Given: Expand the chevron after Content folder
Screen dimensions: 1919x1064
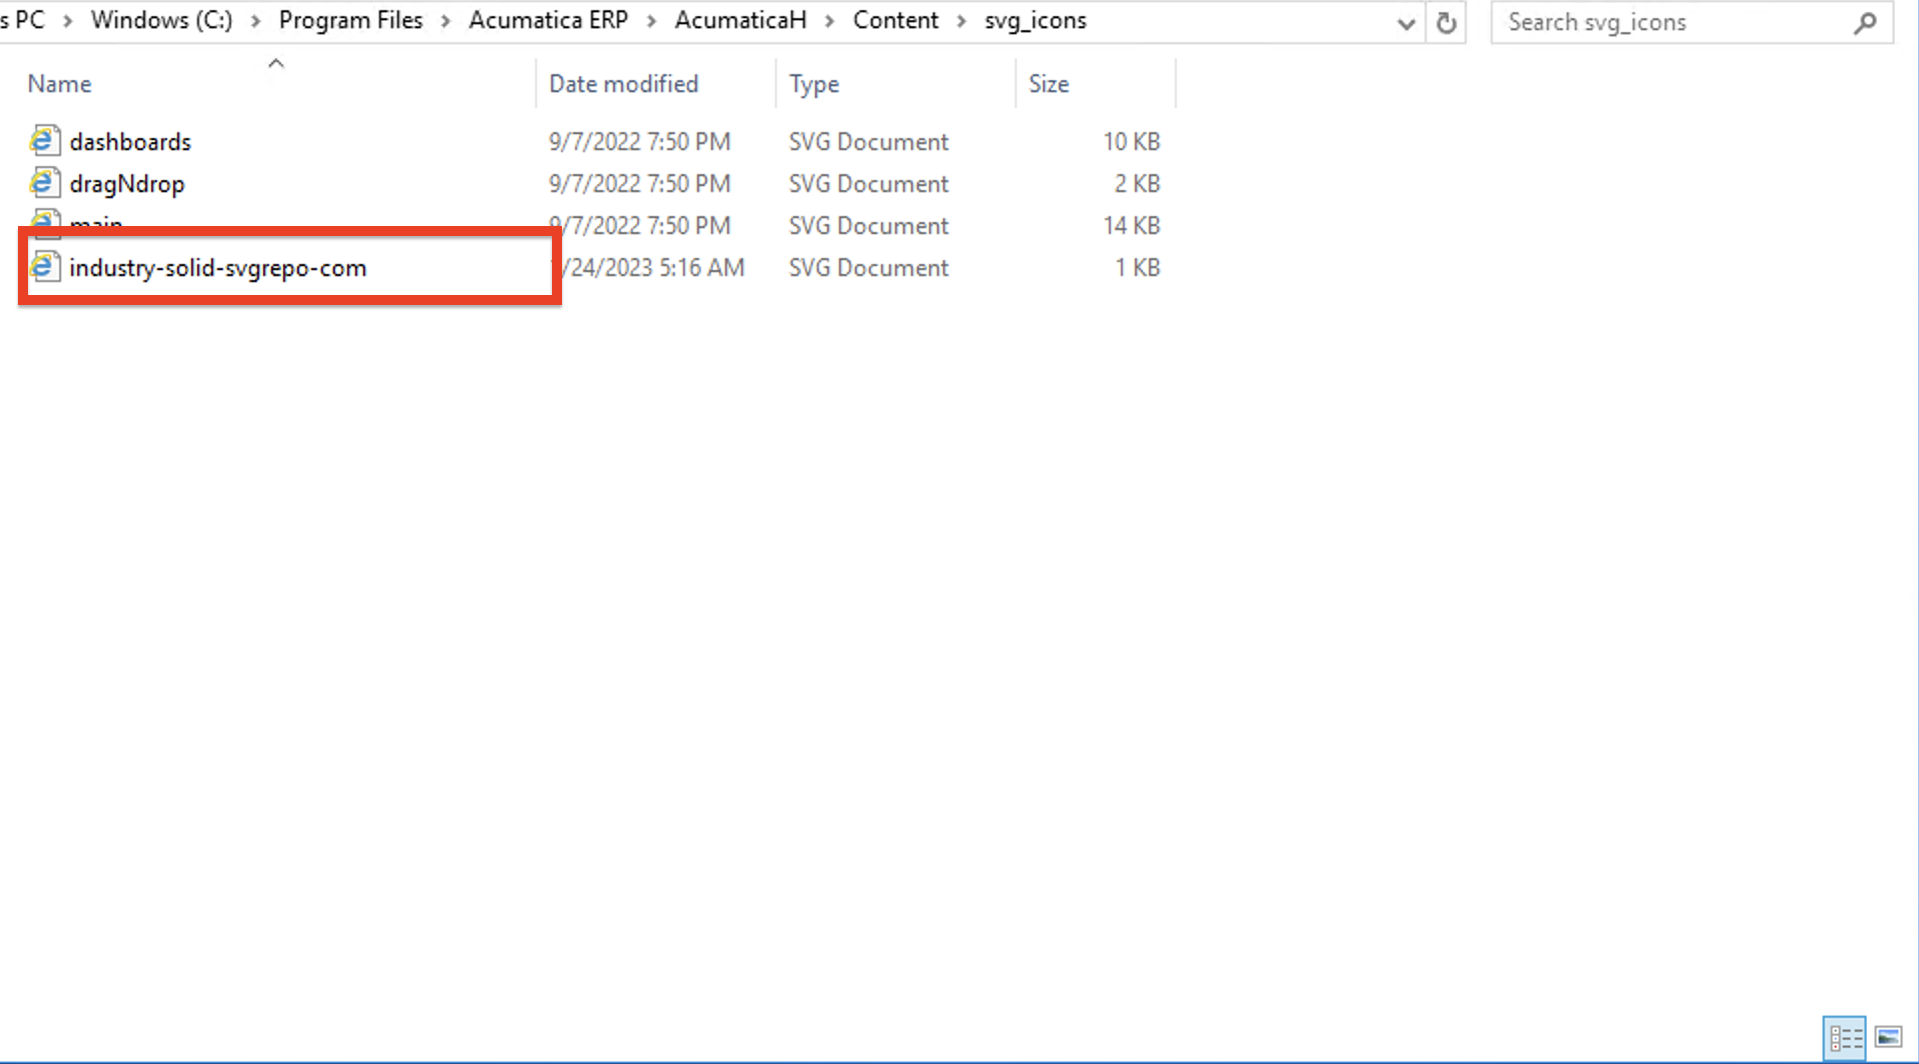Looking at the screenshot, I should click(960, 19).
